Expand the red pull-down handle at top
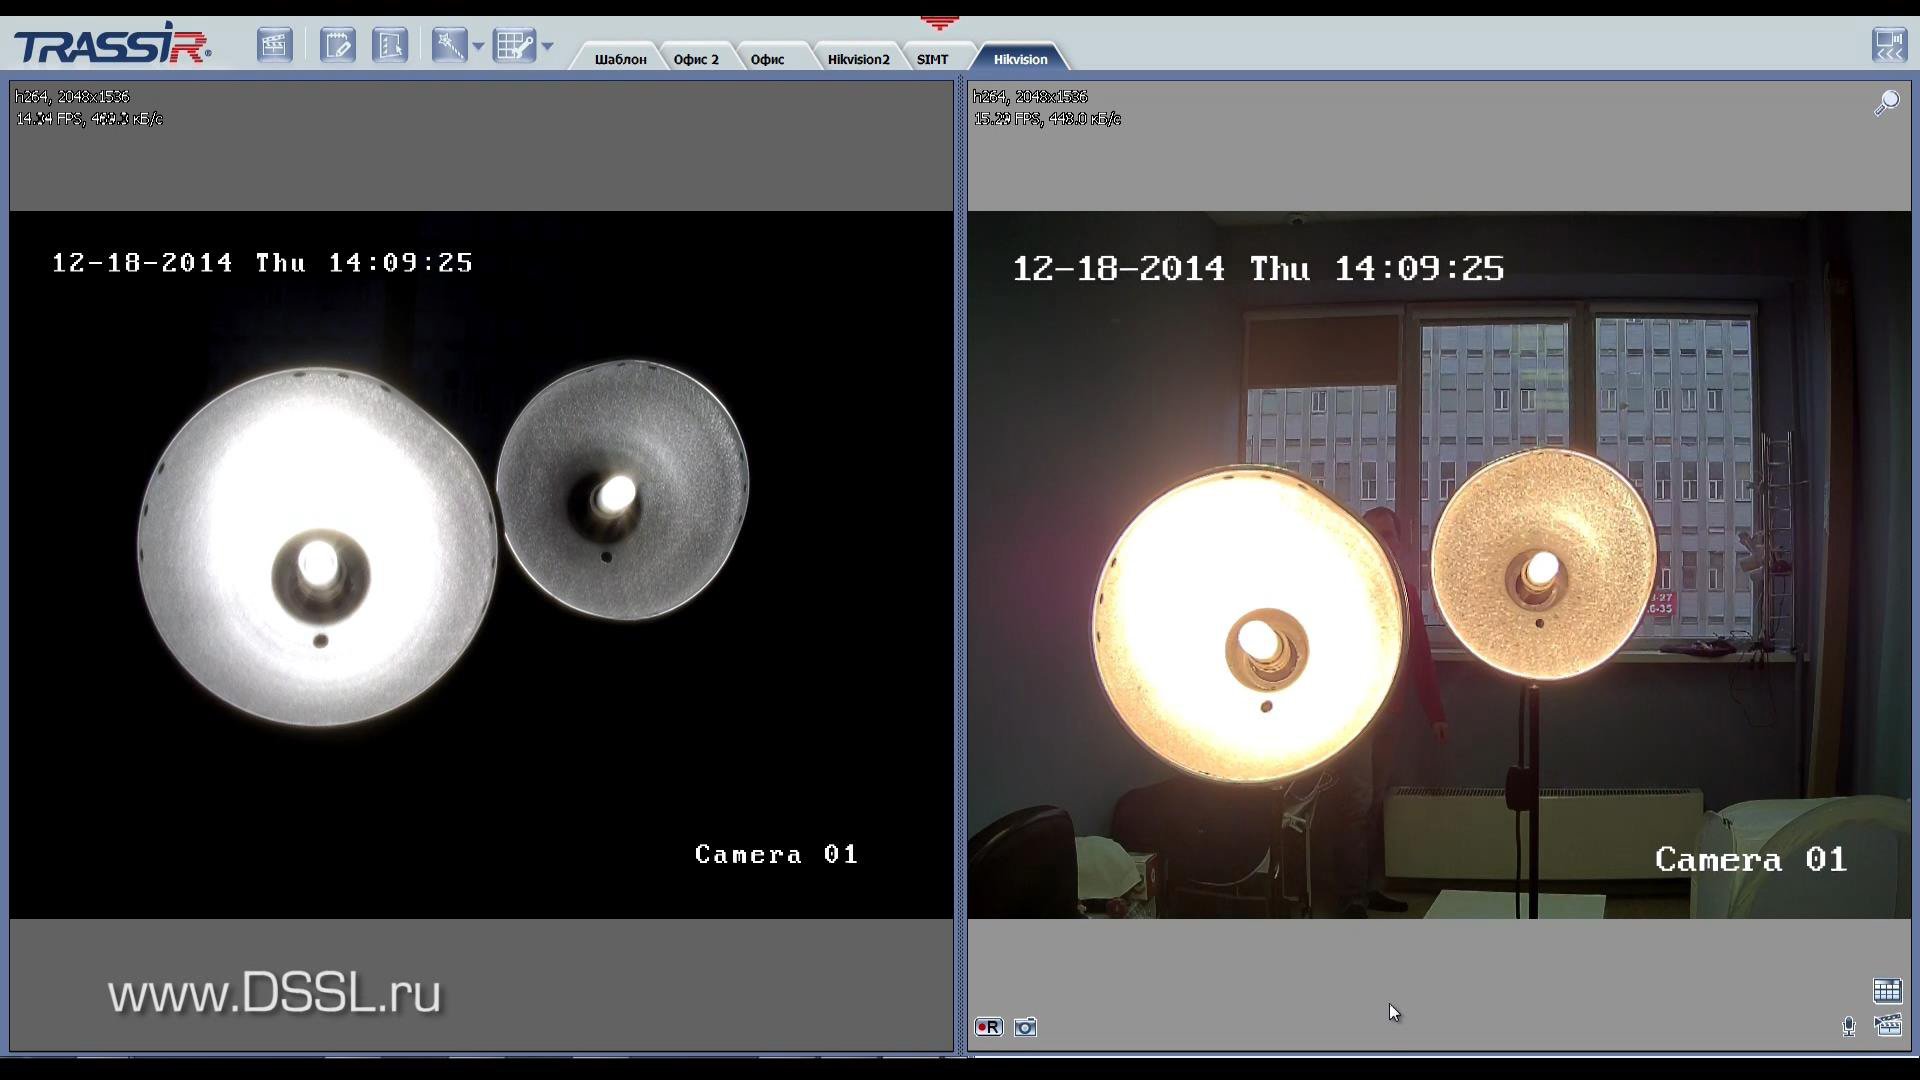Image resolution: width=1920 pixels, height=1080 pixels. tap(939, 22)
